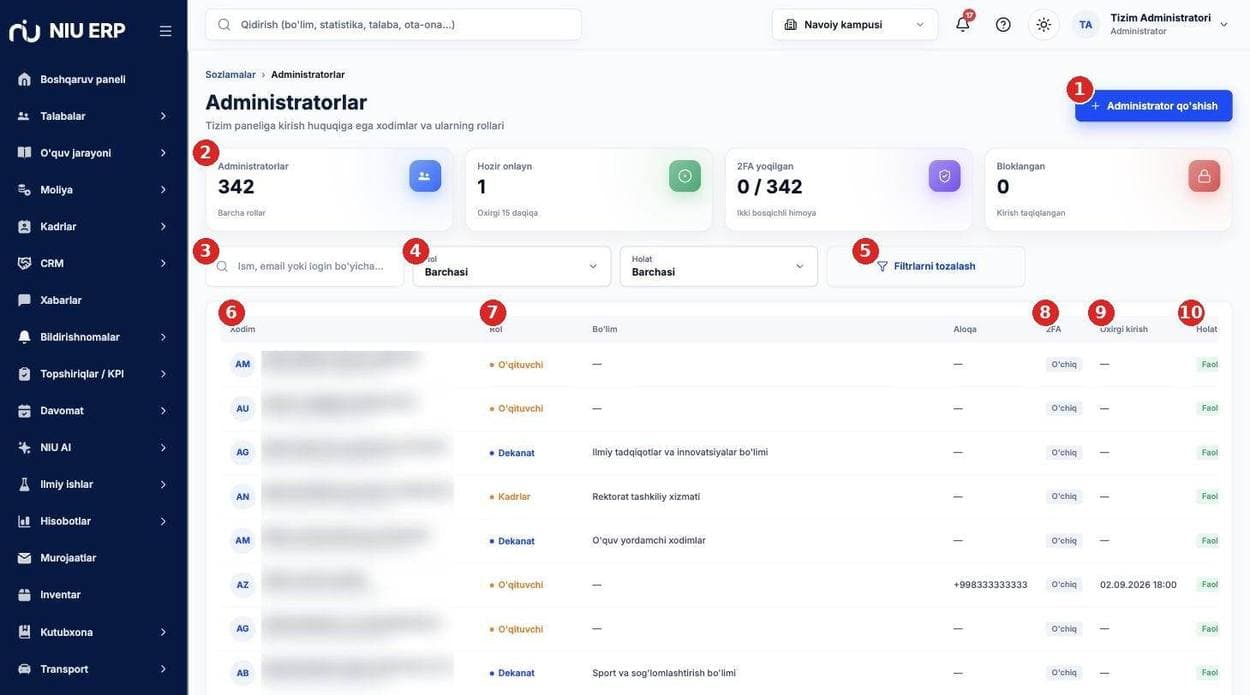Click the O'quv jarayoni book icon

24,153
